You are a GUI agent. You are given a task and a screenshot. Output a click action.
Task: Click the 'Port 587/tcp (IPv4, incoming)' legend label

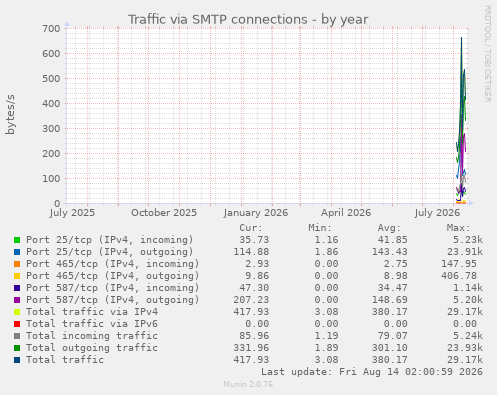click(x=113, y=288)
